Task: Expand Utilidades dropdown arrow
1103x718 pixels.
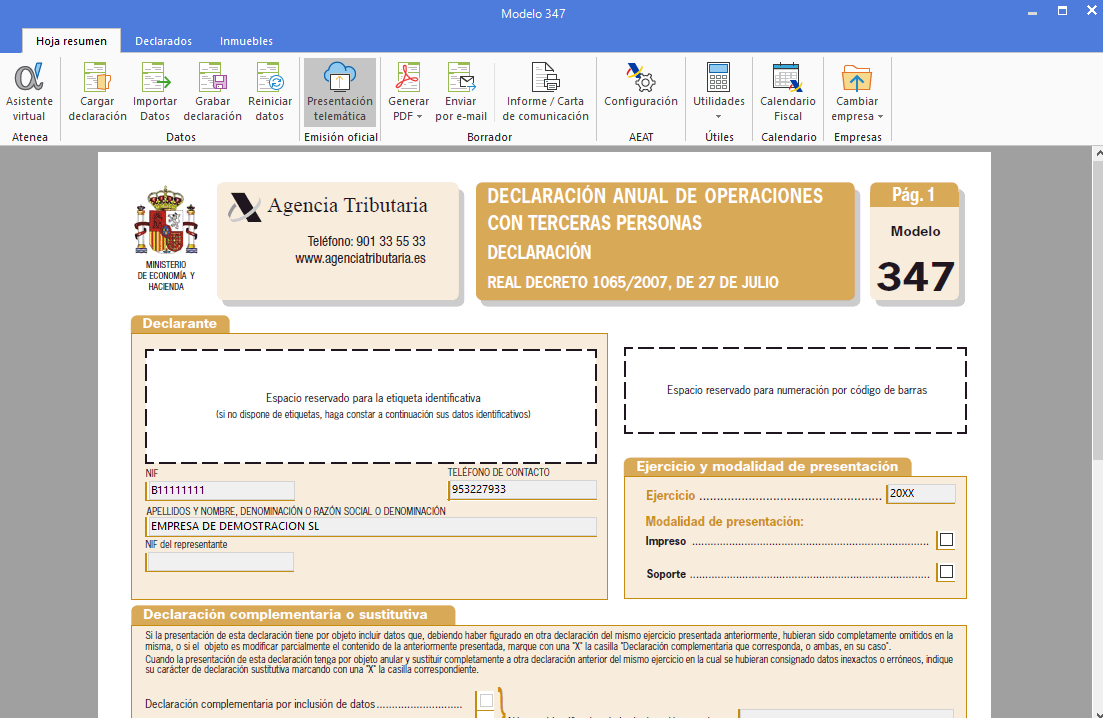Action: click(718, 117)
